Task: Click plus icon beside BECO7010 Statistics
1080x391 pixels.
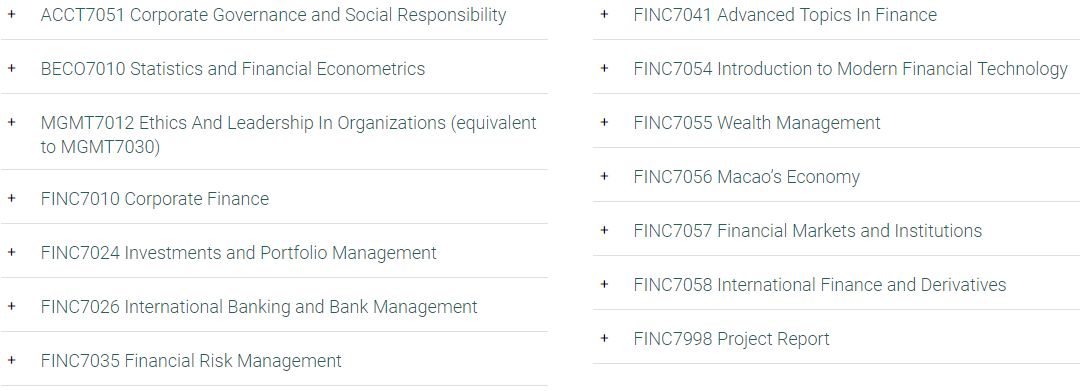Action: 12,67
